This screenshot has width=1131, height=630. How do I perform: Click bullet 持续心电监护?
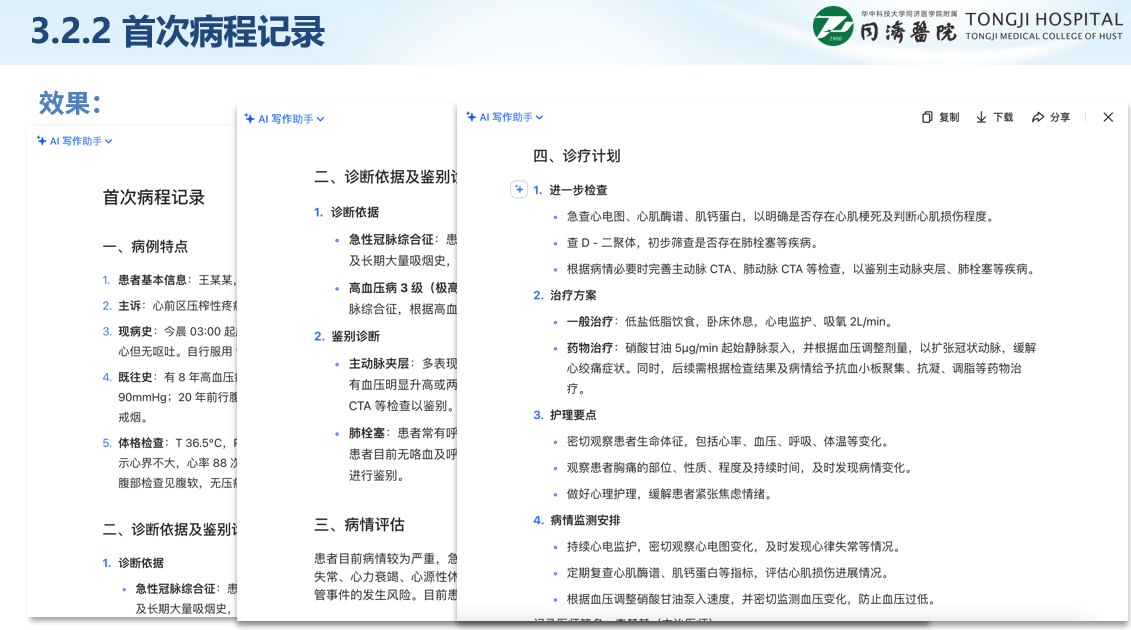coord(734,547)
